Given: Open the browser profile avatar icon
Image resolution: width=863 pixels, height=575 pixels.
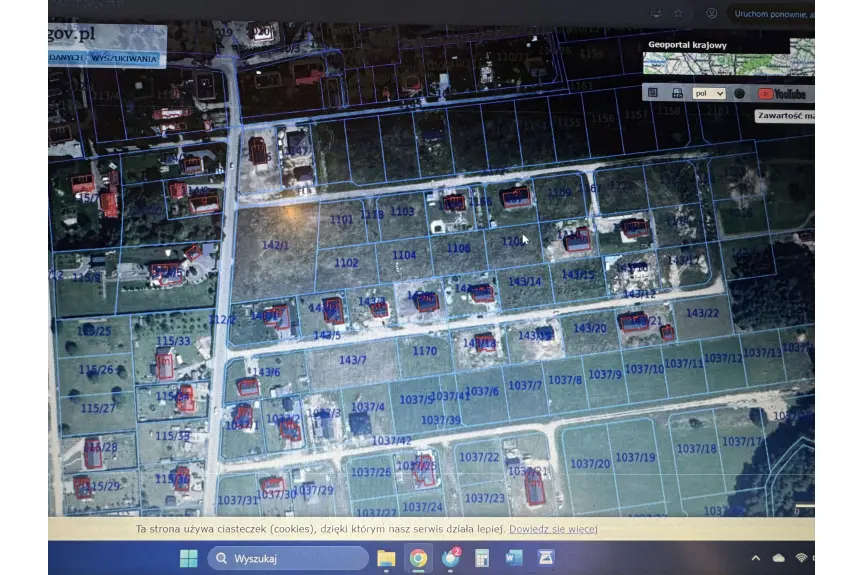Looking at the screenshot, I should [711, 14].
